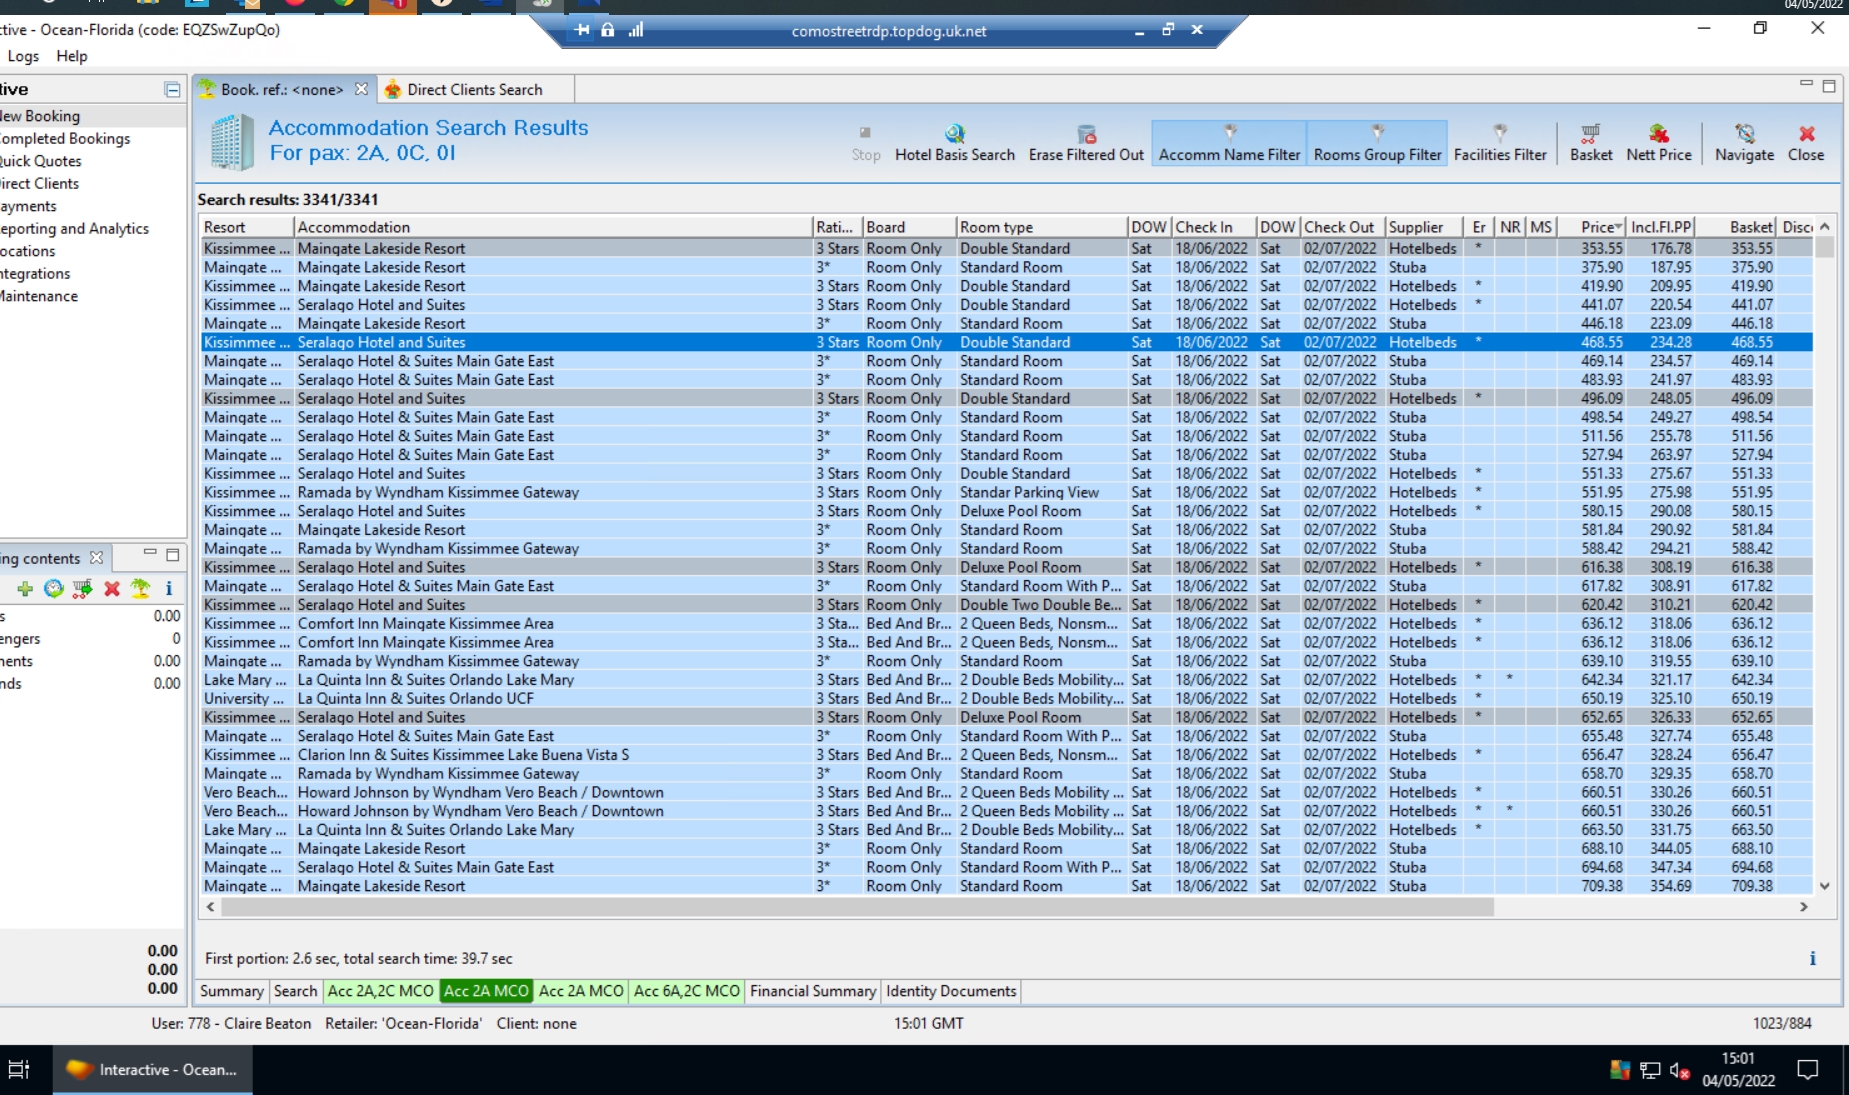Minimize the main editor area
Viewport: 1849px width, 1095px height.
[1806, 84]
